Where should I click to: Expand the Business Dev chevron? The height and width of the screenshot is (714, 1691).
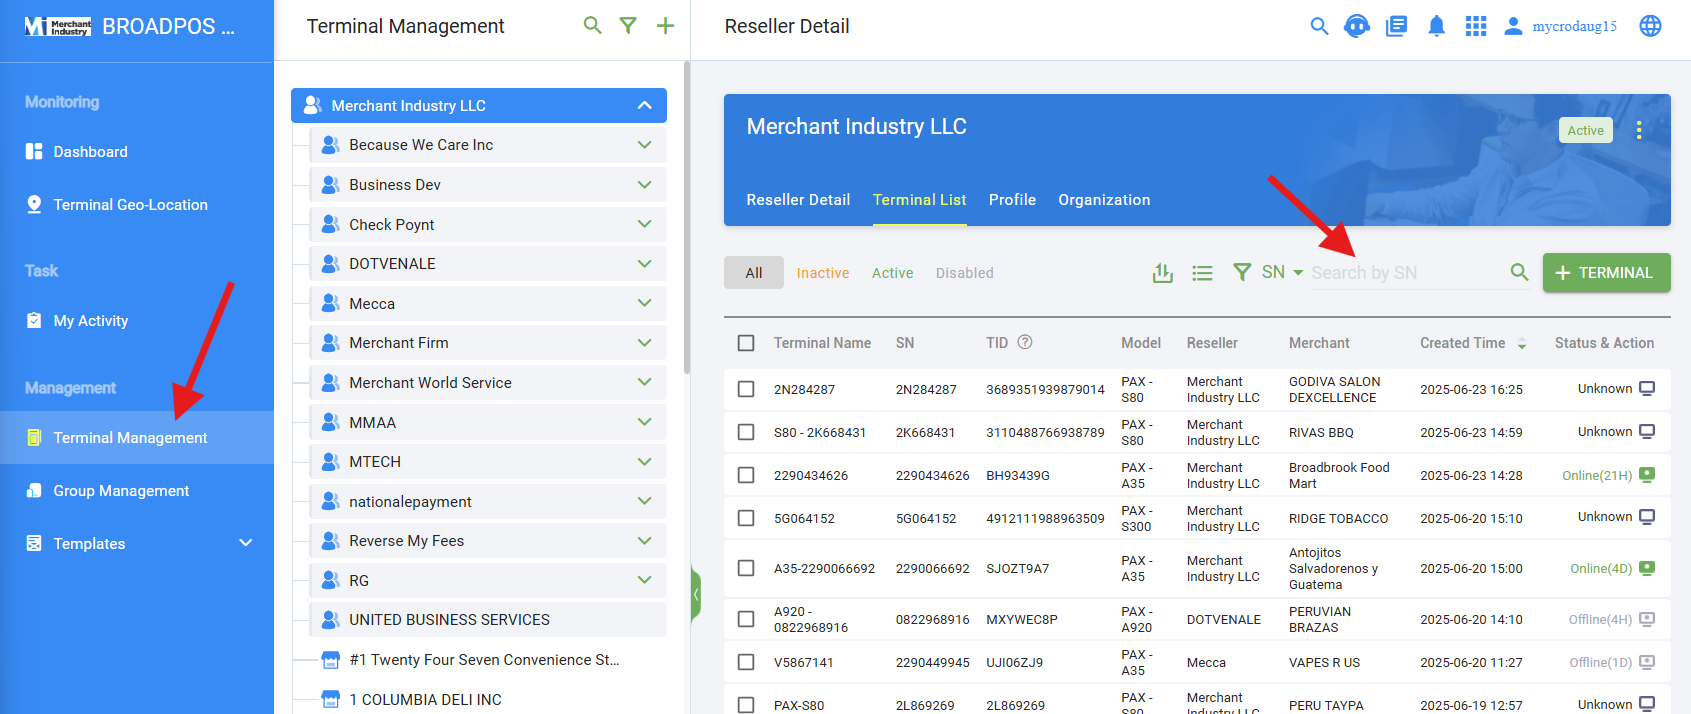645,184
